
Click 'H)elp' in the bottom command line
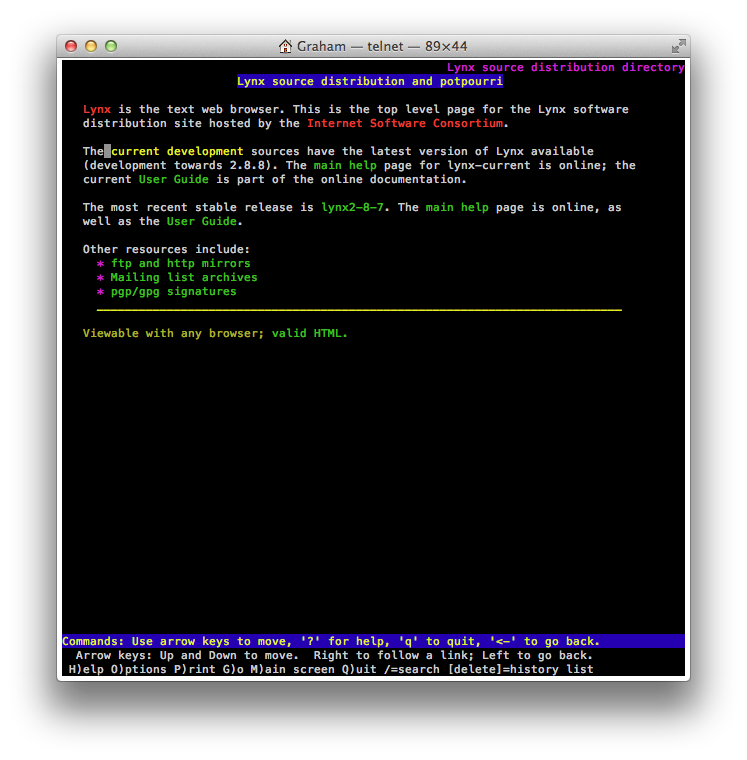(86, 669)
